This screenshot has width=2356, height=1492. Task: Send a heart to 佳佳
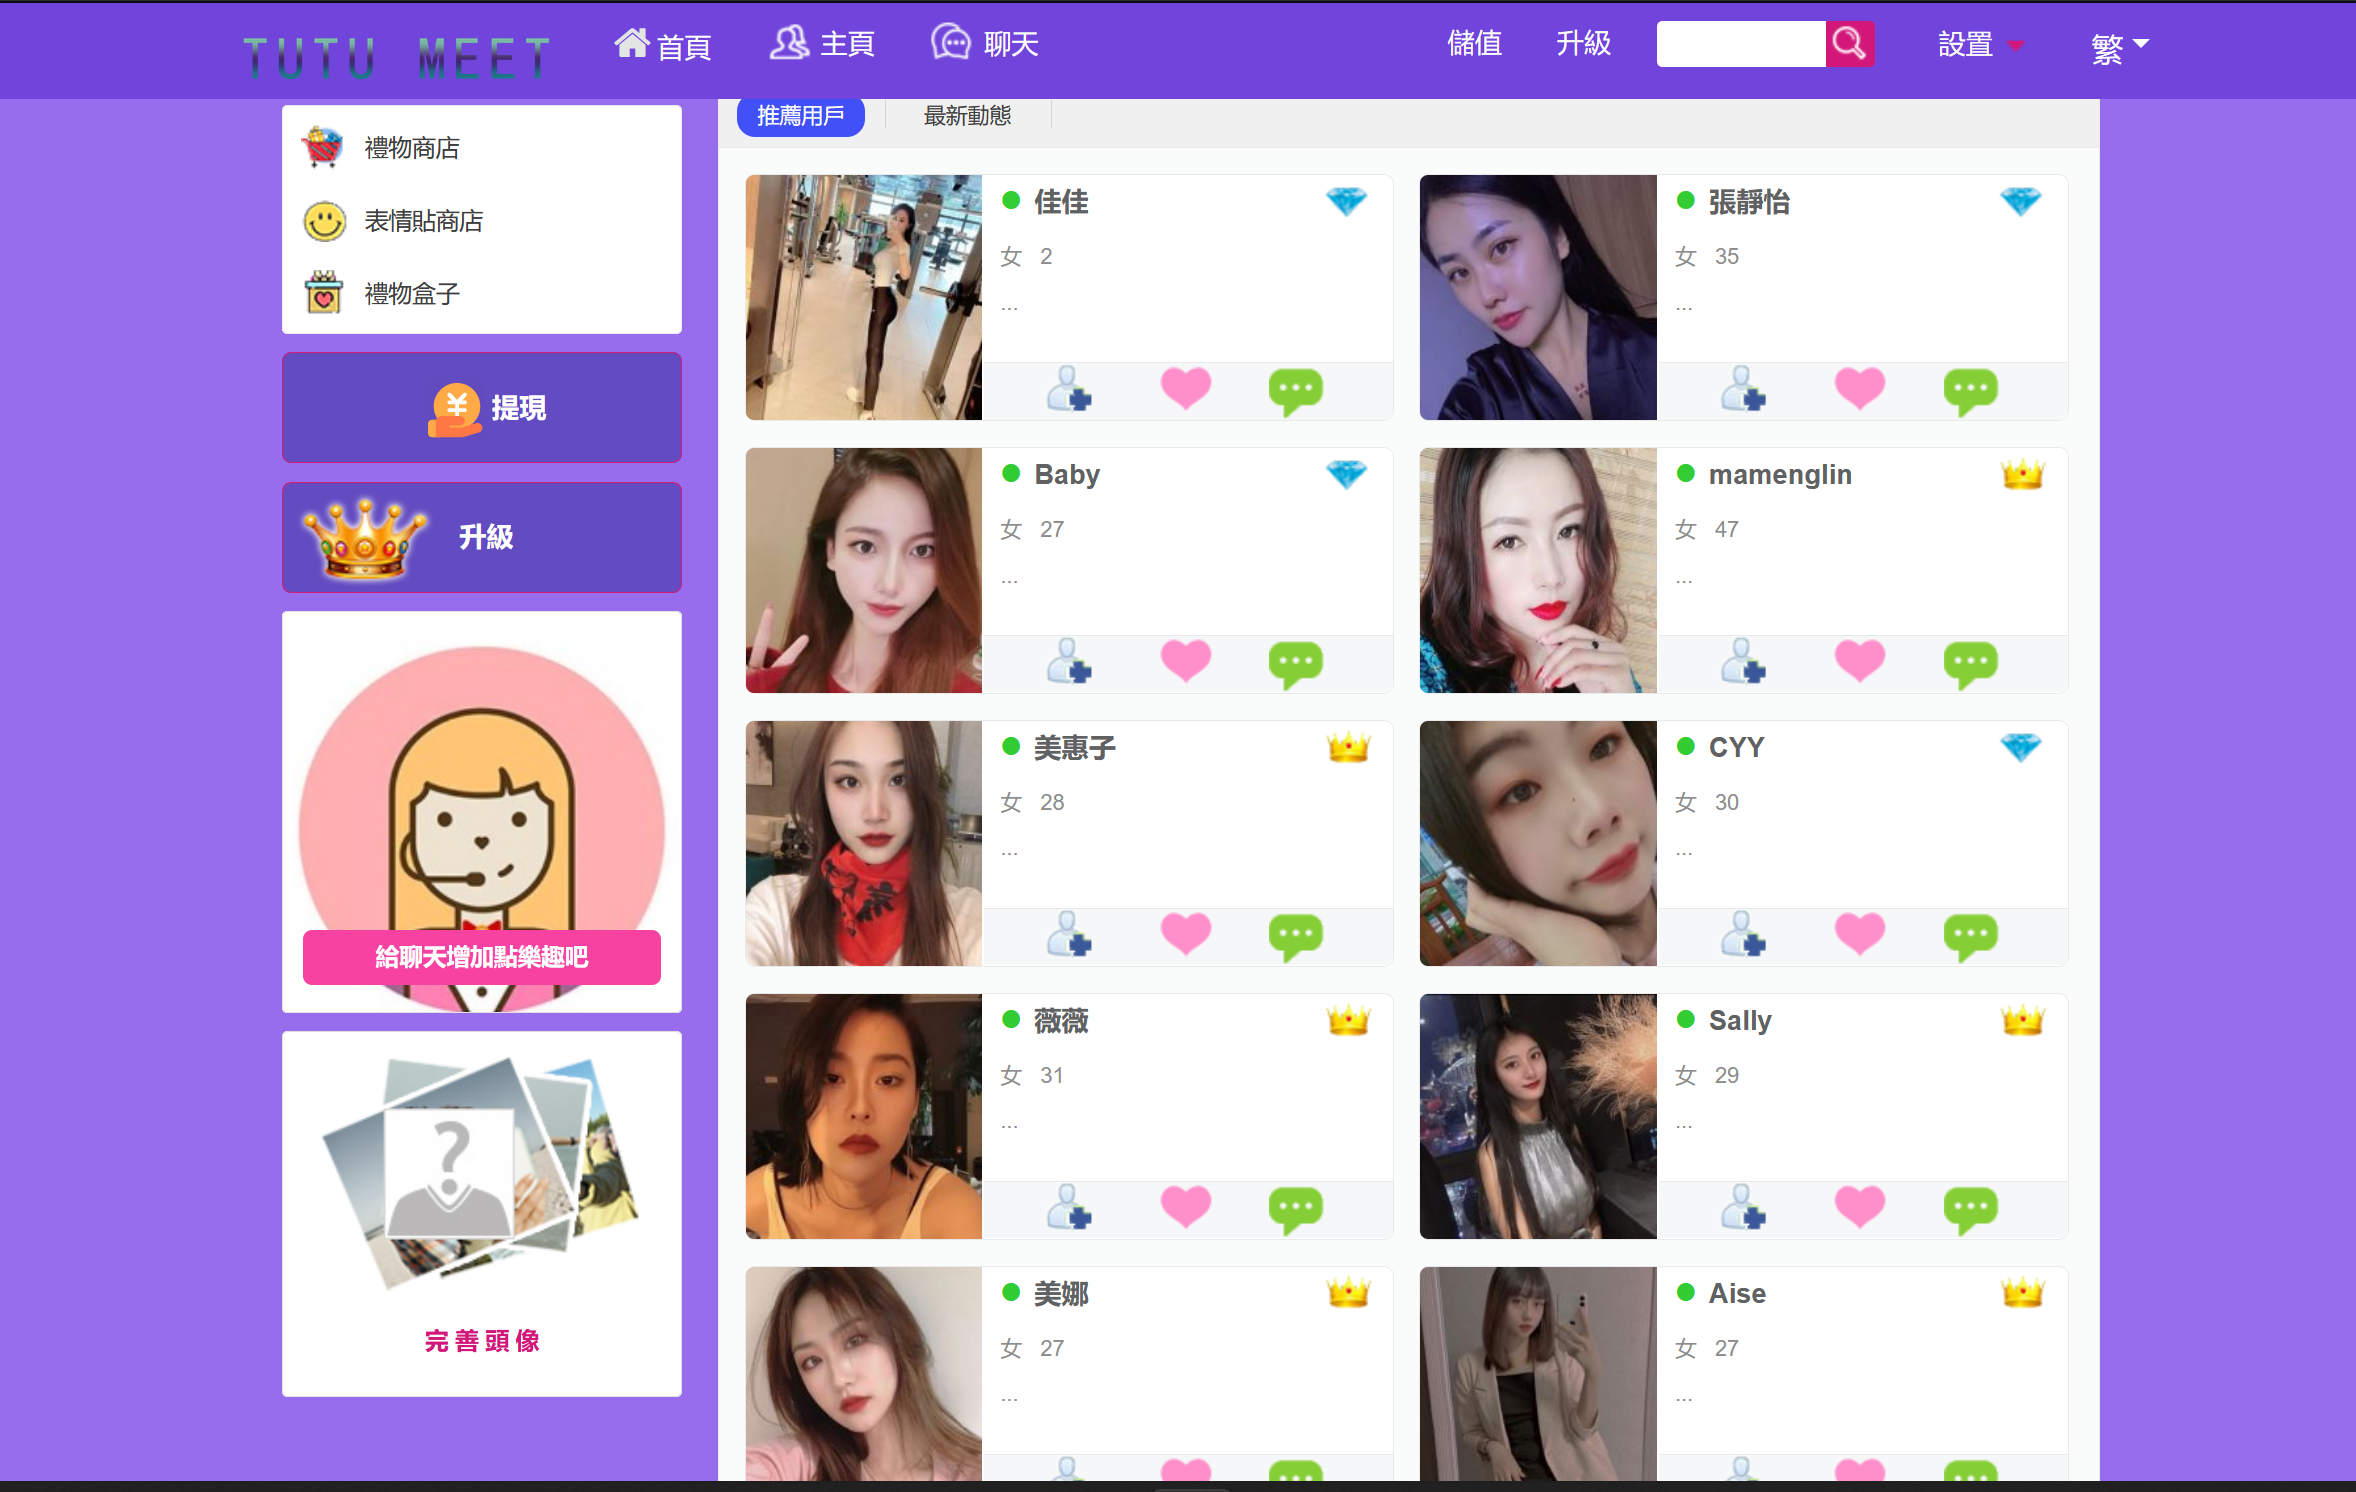coord(1185,389)
